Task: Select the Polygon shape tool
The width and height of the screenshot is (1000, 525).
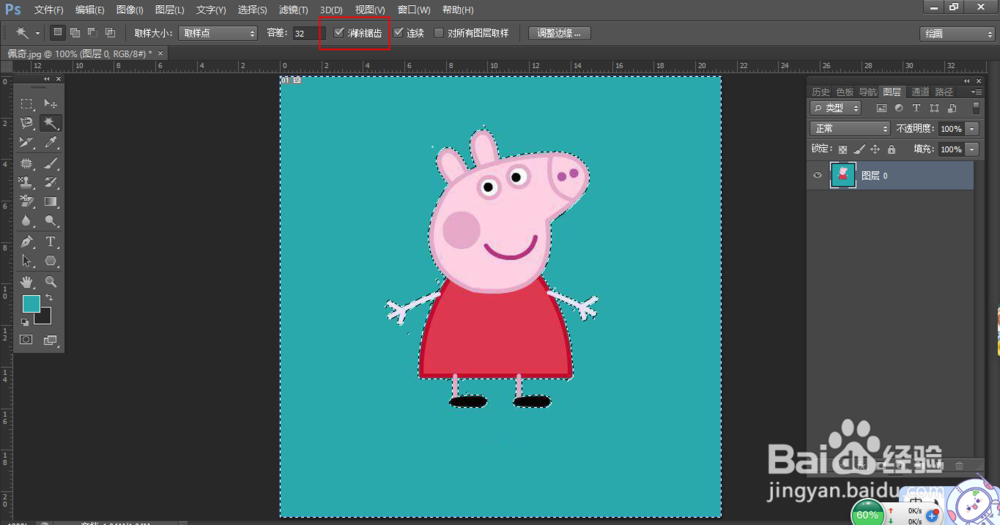Action: point(50,261)
